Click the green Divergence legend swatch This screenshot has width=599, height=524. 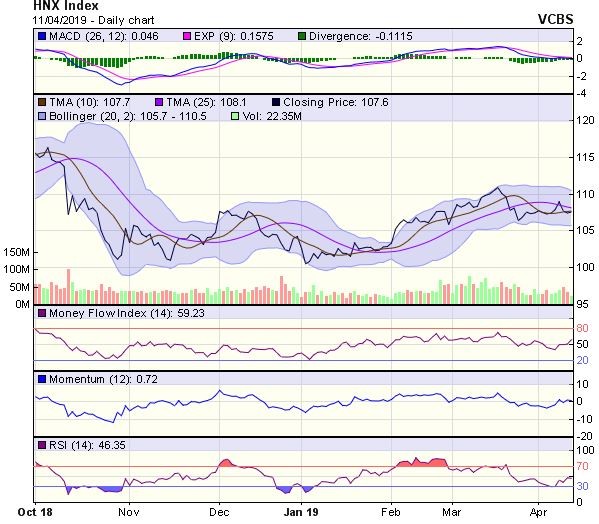click(x=302, y=36)
